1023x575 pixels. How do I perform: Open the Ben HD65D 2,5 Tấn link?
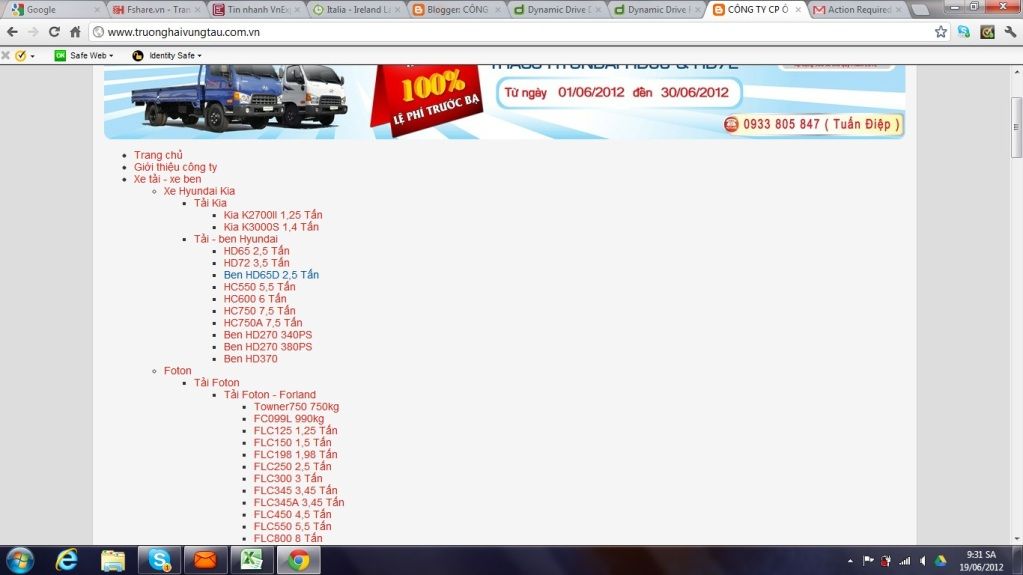click(271, 275)
